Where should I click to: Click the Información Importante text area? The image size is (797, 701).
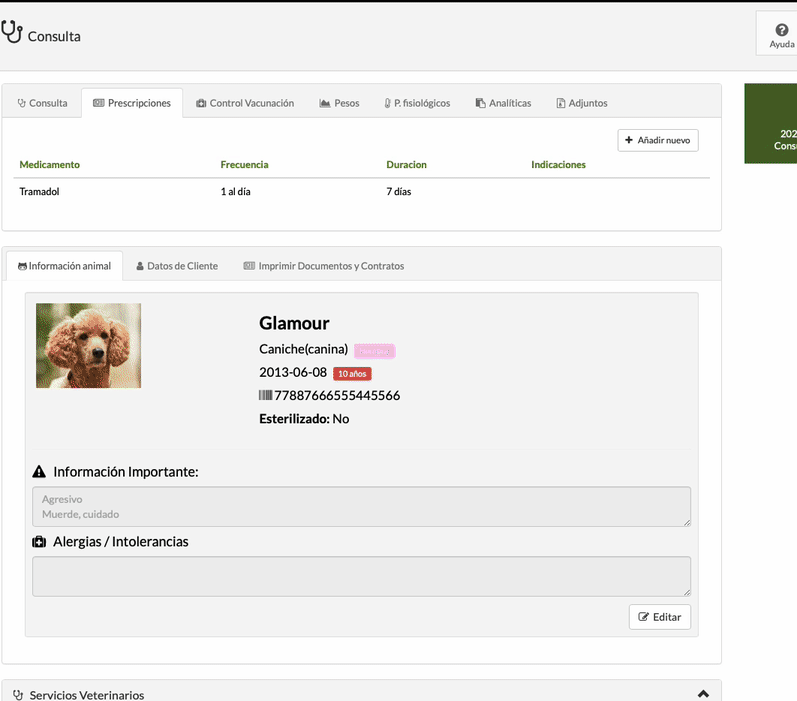[361, 506]
